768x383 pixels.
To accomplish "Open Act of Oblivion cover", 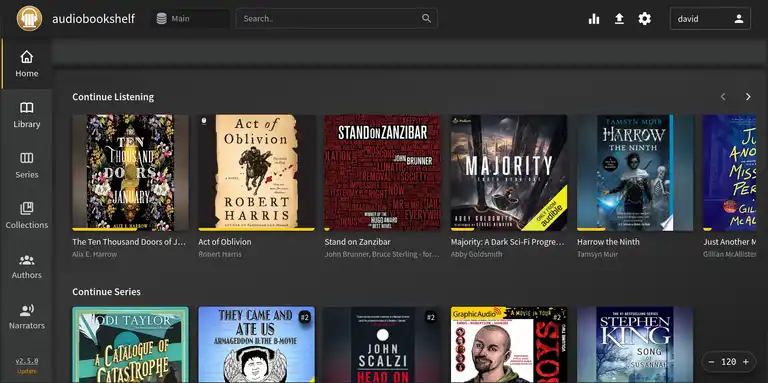I will [x=256, y=172].
